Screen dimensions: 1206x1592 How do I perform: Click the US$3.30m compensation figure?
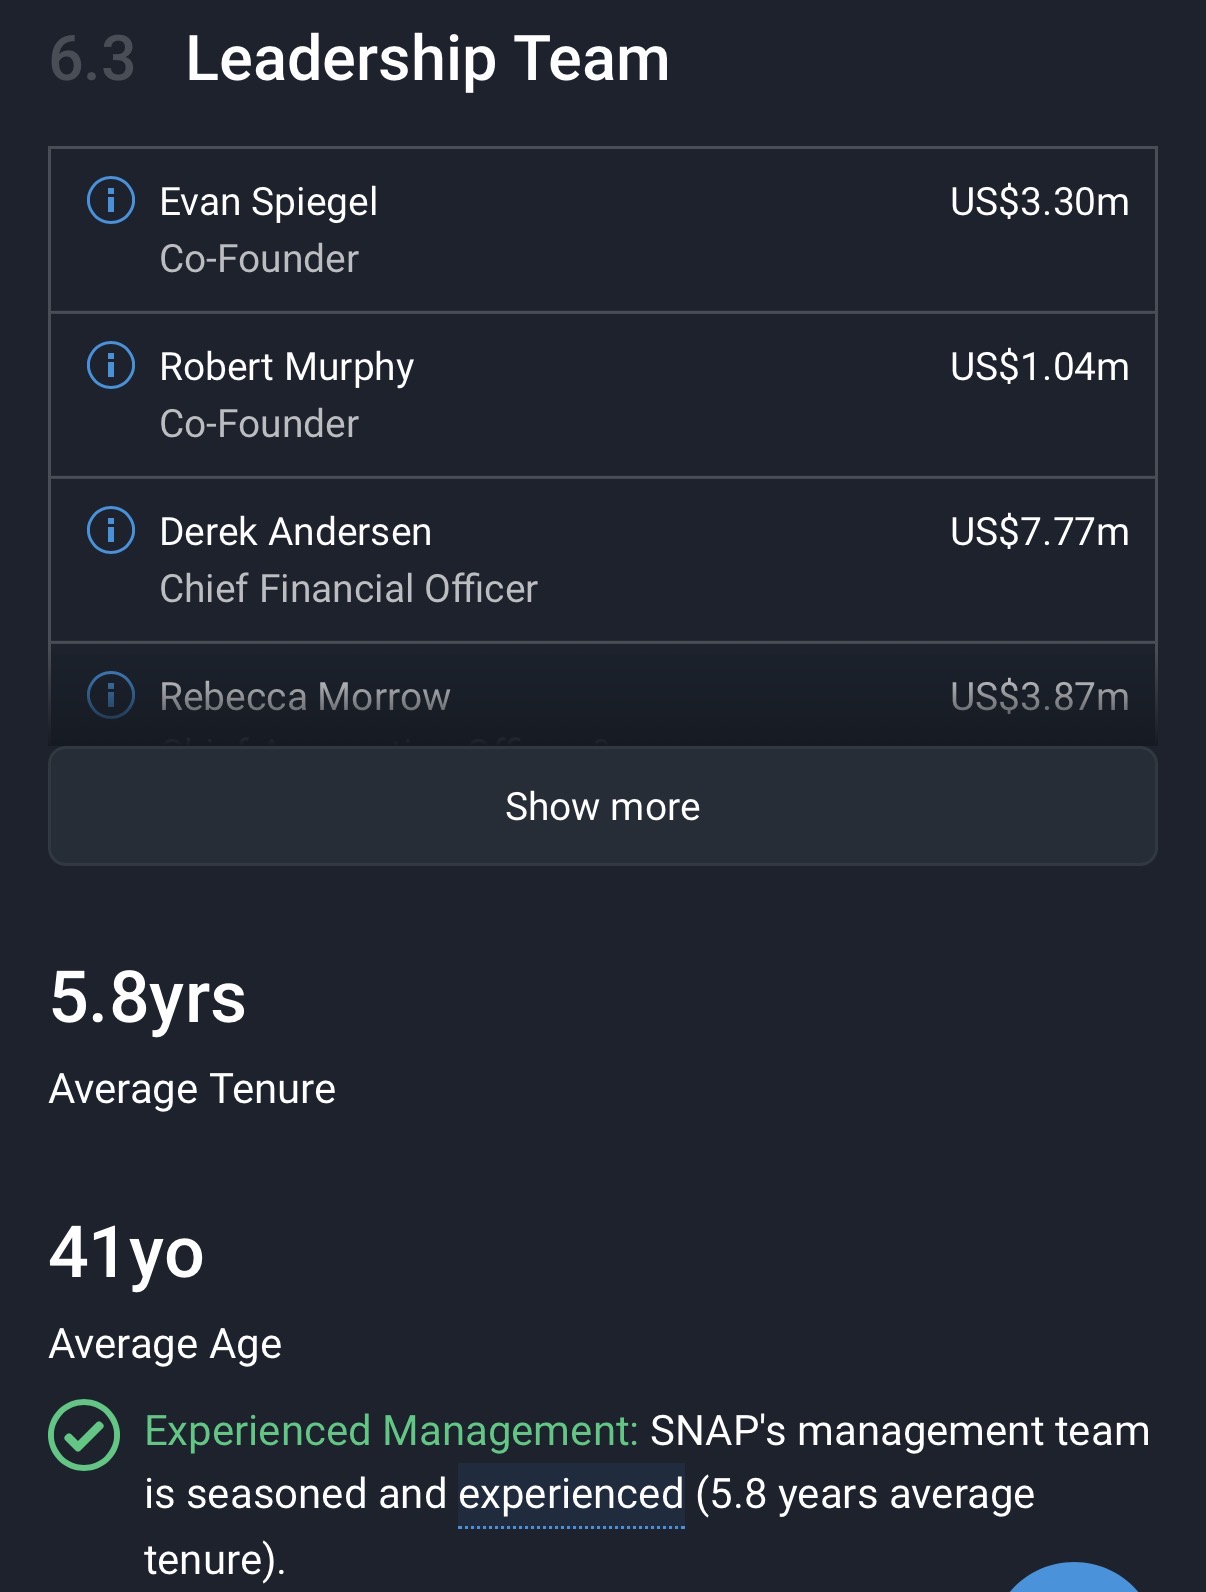click(x=1039, y=202)
